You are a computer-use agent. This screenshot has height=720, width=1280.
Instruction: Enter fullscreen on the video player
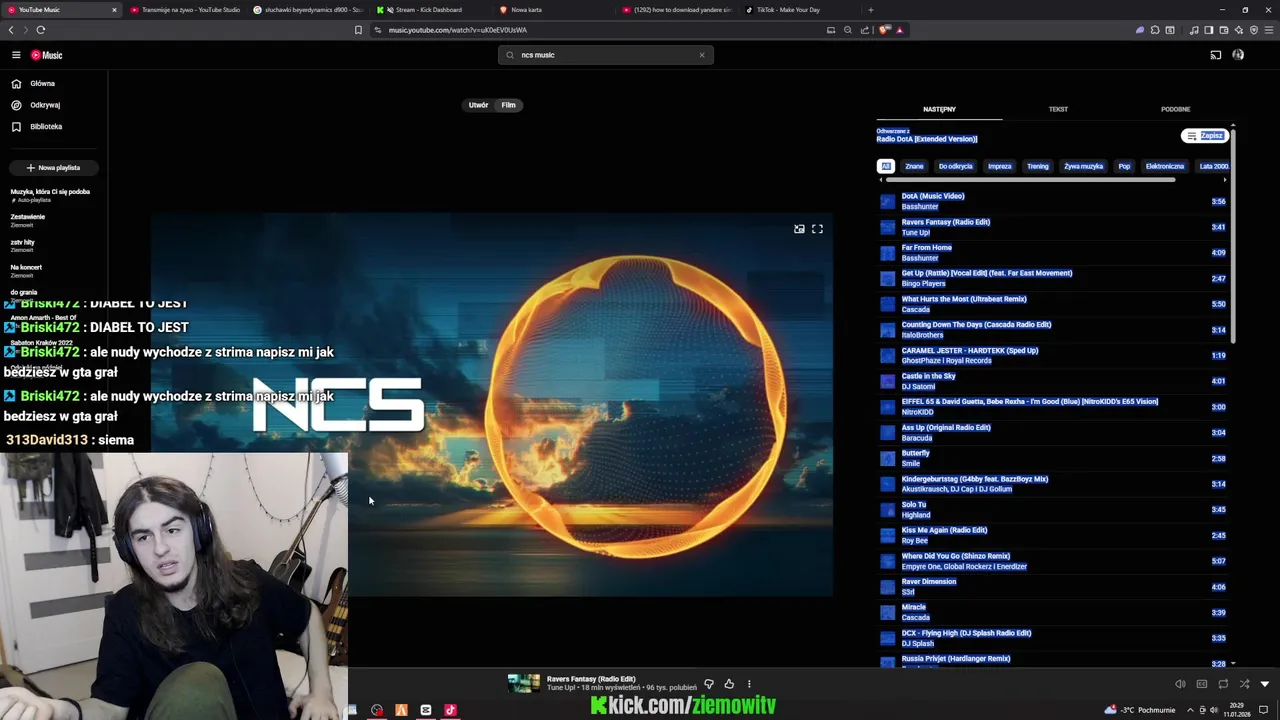[817, 229]
